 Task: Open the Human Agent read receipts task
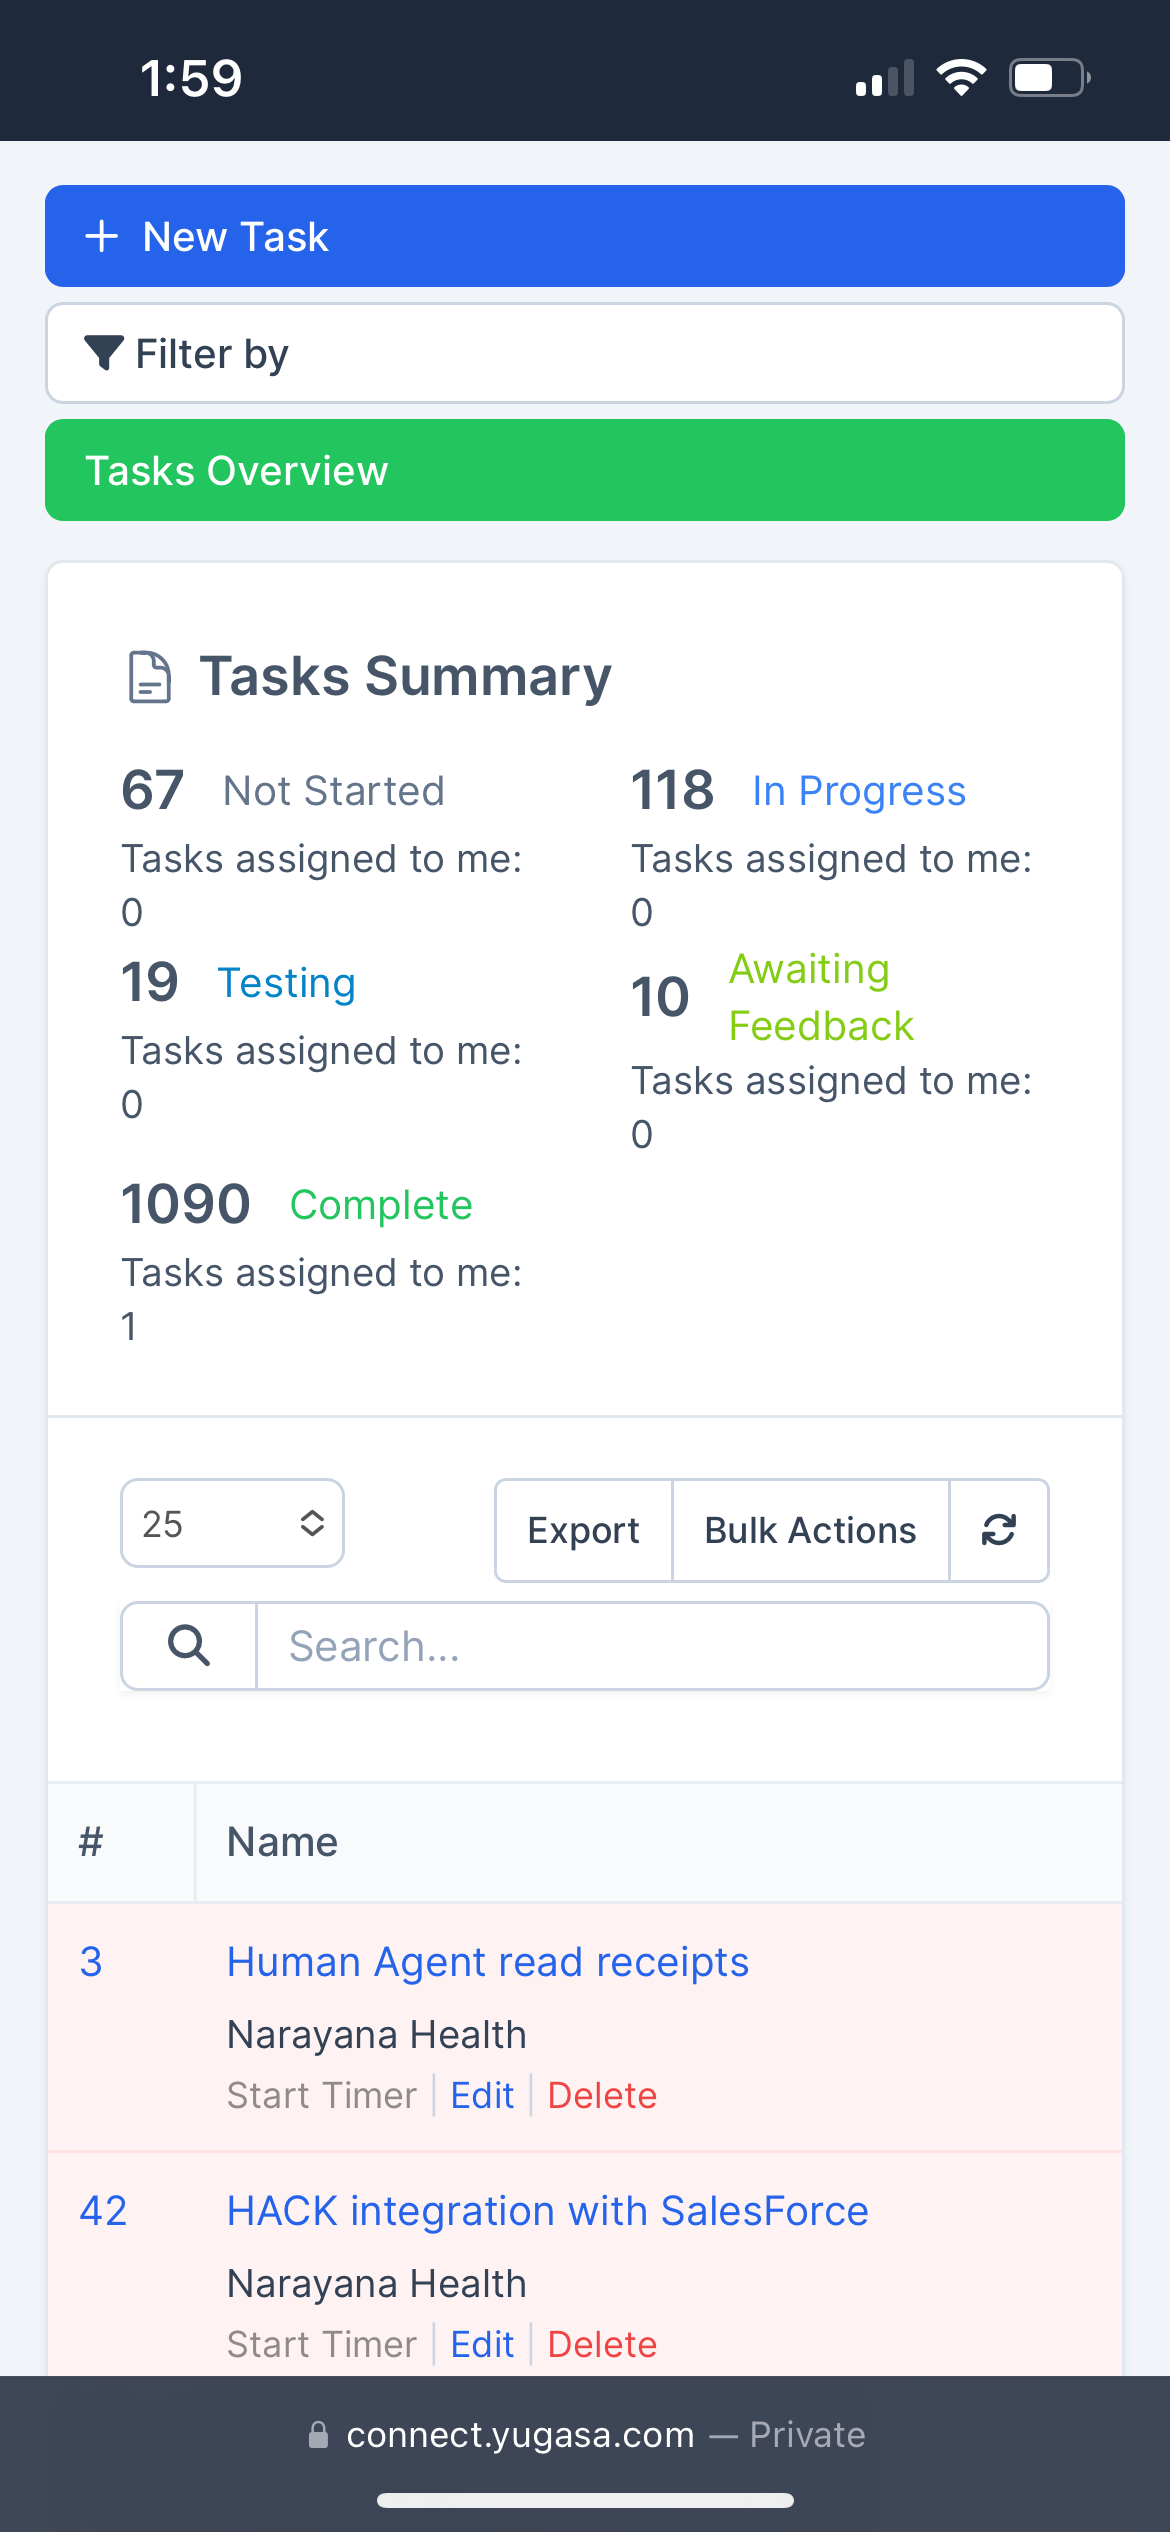pyautogui.click(x=487, y=1961)
